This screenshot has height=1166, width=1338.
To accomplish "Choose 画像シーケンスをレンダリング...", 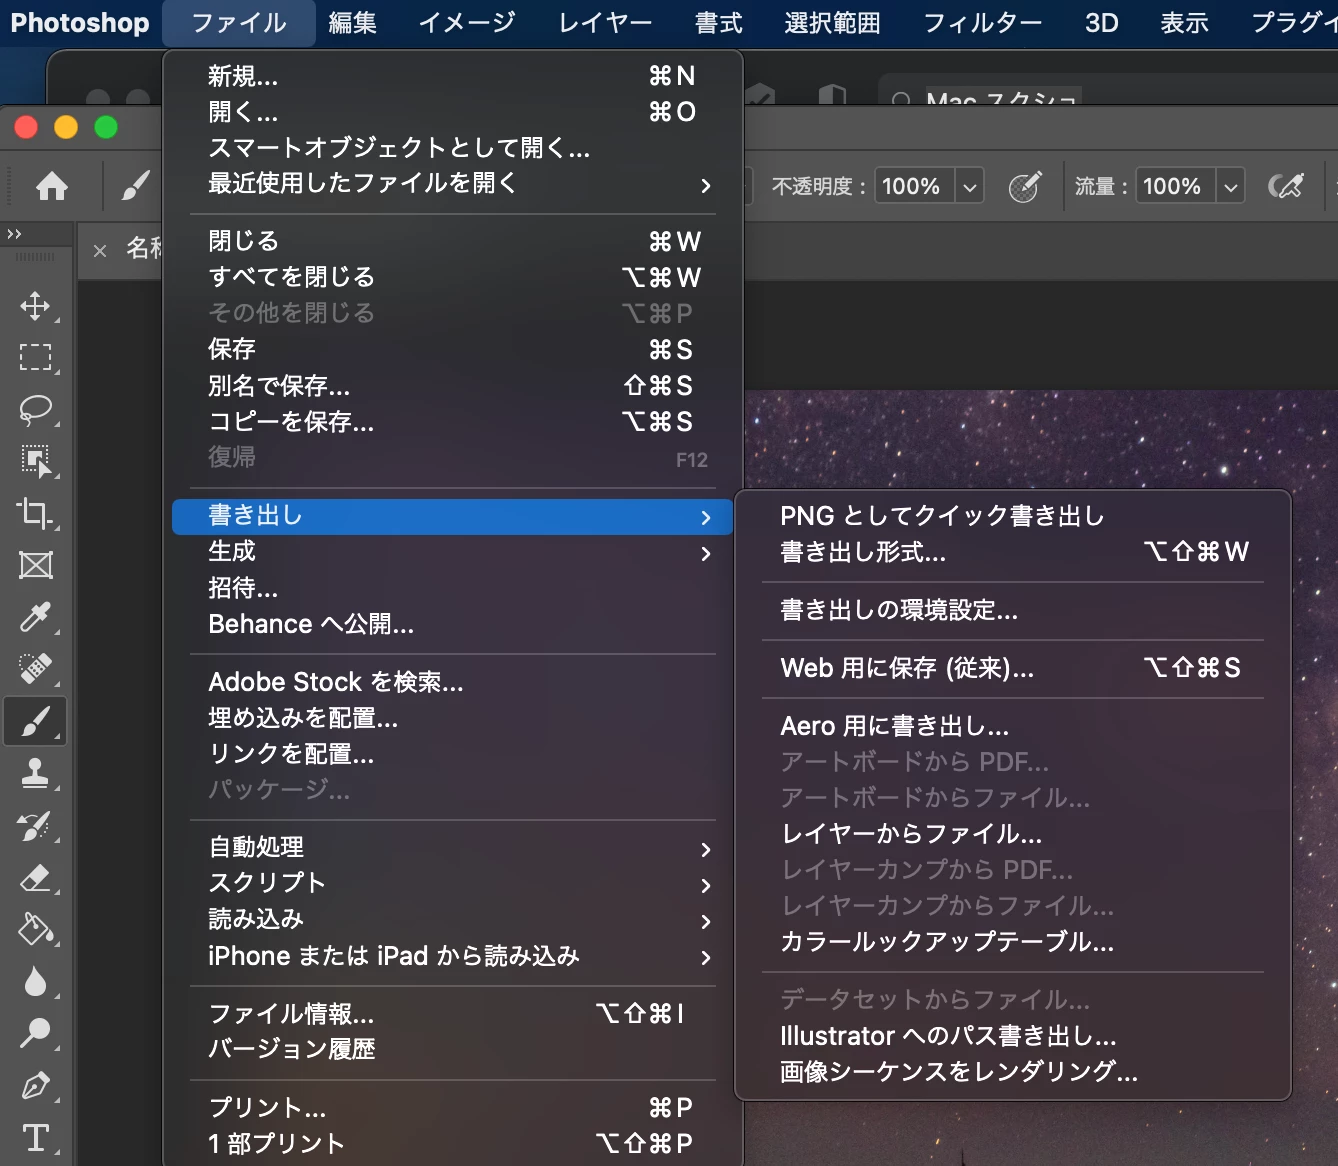I will [1013, 1072].
